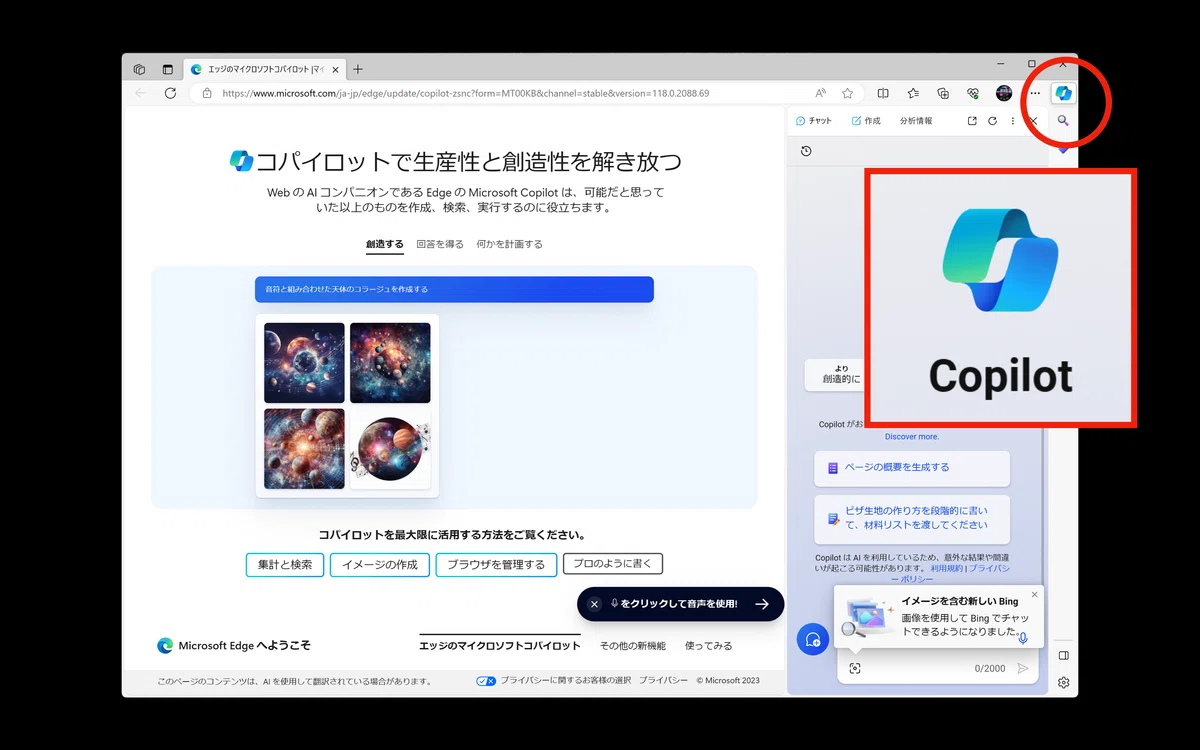Open the workspaces icon left of tabs
Screen dimensions: 1200x750
pos(140,70)
